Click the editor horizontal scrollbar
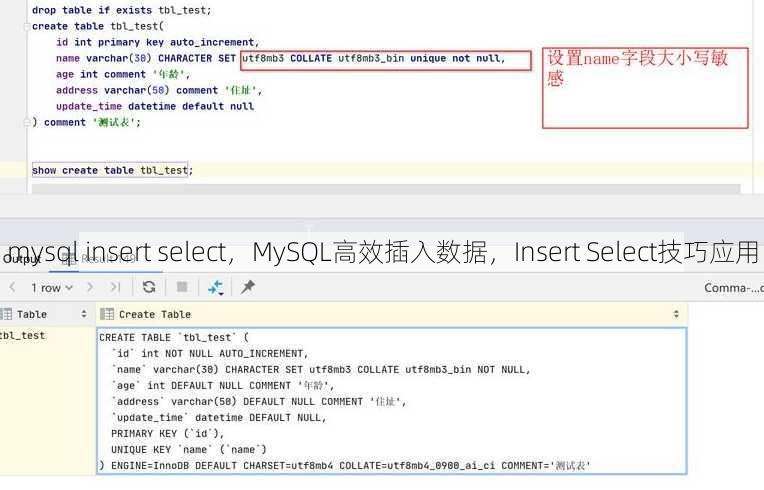The height and width of the screenshot is (490, 764). 386,188
